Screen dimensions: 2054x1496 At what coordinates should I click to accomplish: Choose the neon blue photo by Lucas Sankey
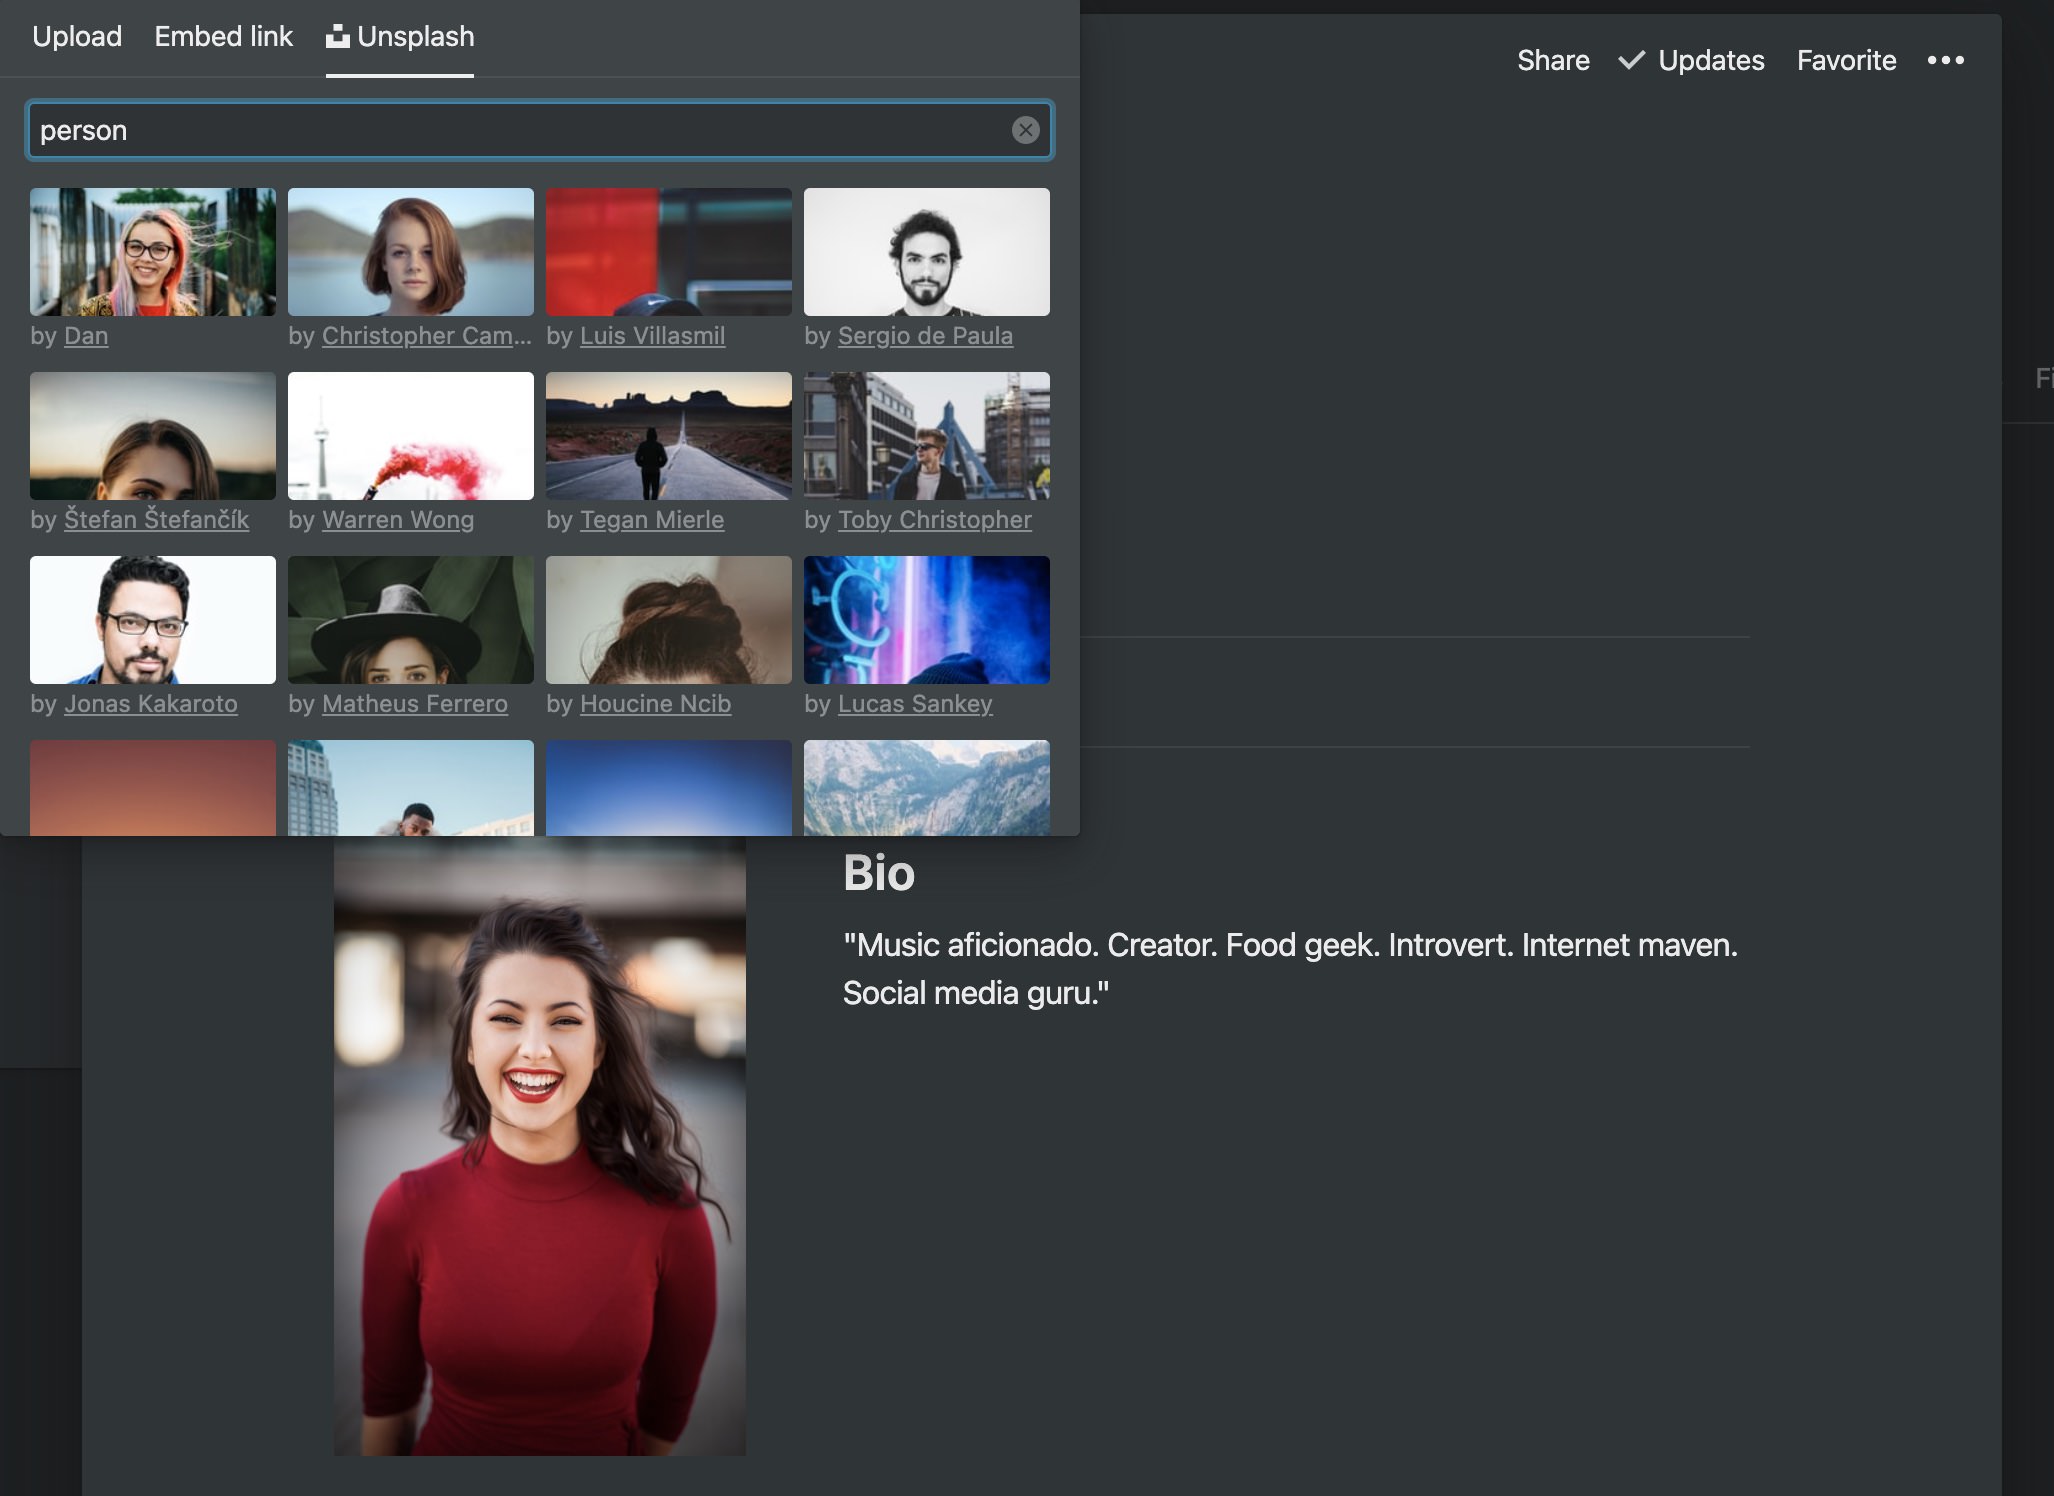tap(927, 620)
